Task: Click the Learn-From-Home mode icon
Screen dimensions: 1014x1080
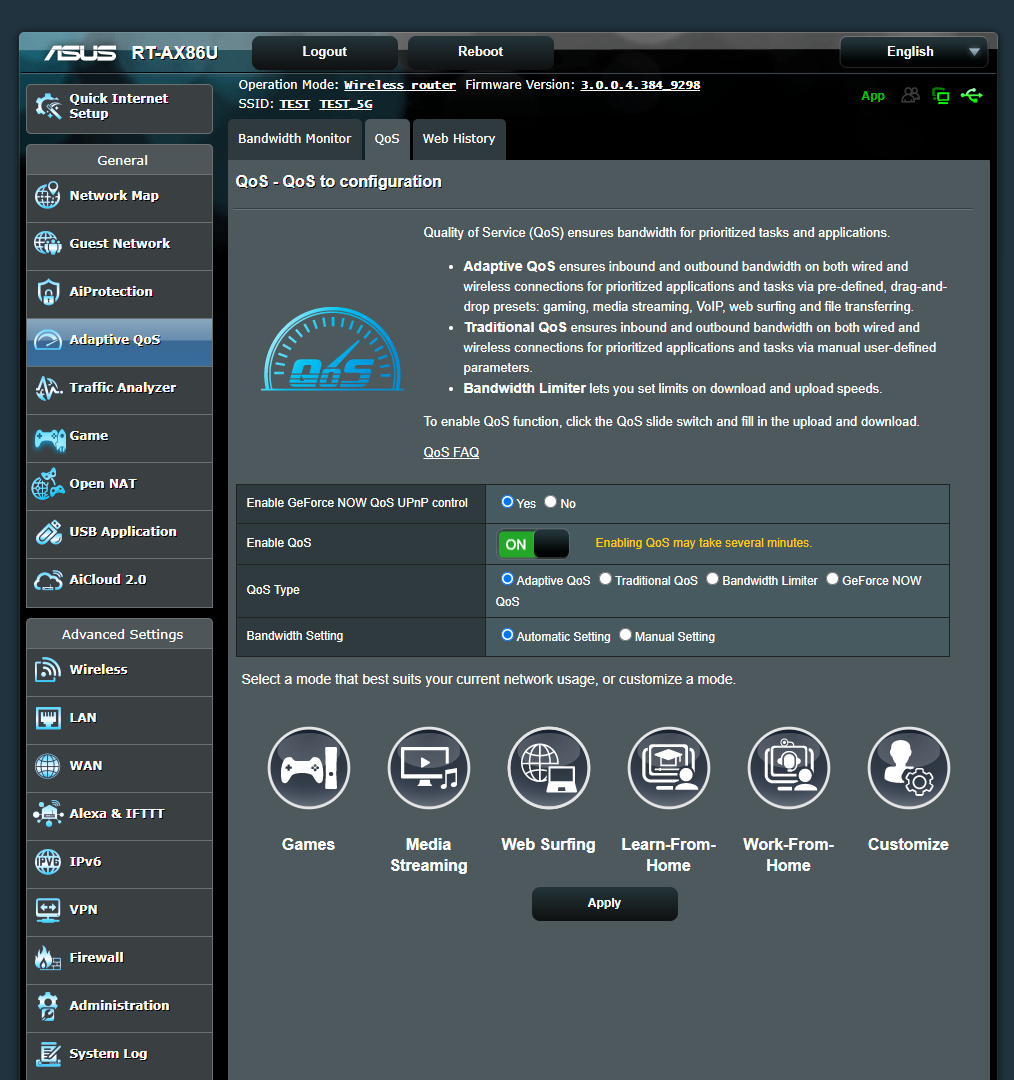Action: coord(668,768)
